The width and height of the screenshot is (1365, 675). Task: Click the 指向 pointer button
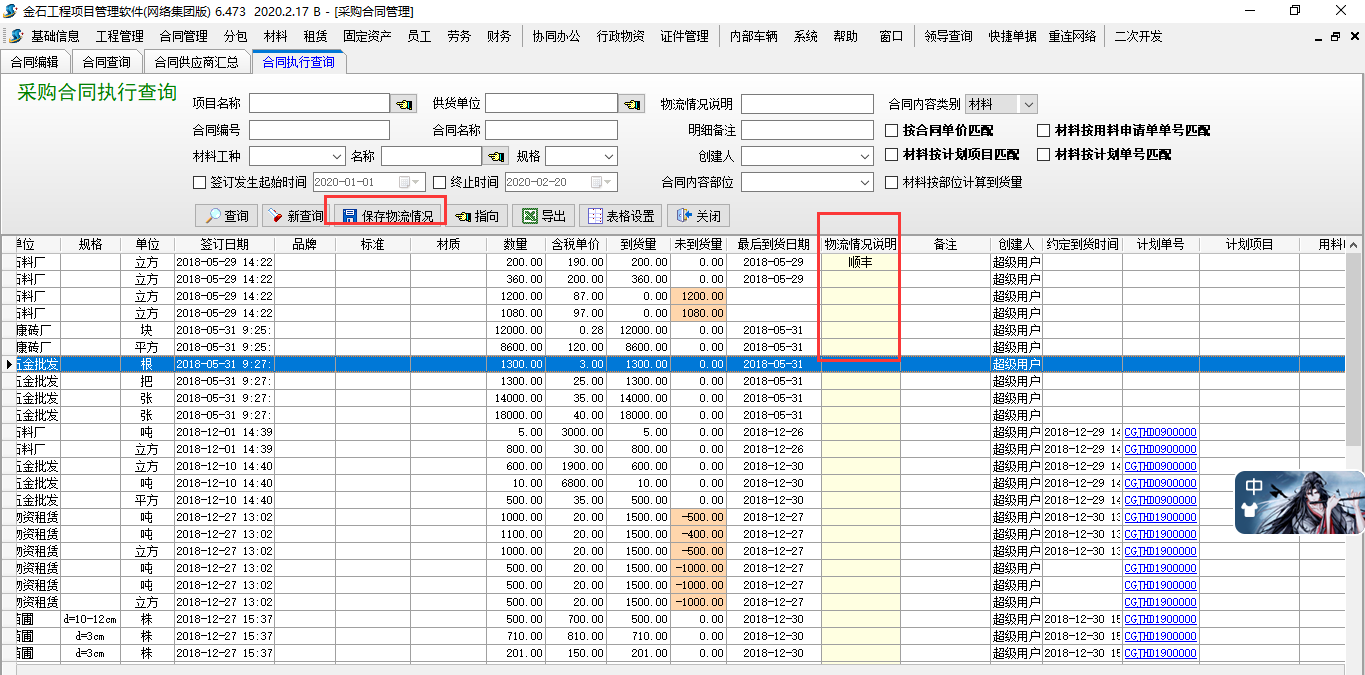[x=477, y=216]
